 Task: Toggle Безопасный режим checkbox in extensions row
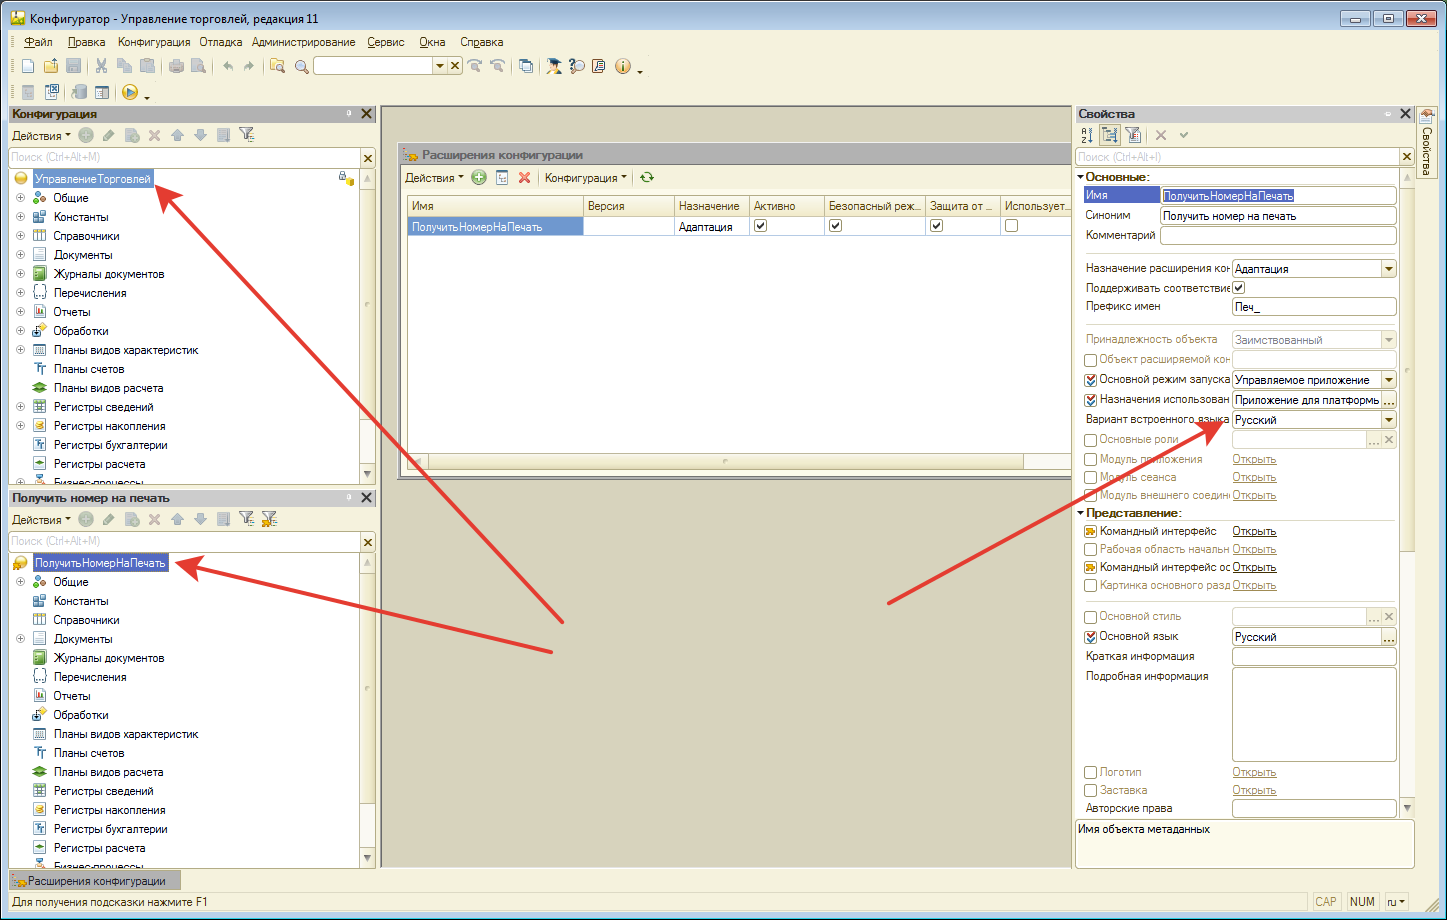[836, 226]
